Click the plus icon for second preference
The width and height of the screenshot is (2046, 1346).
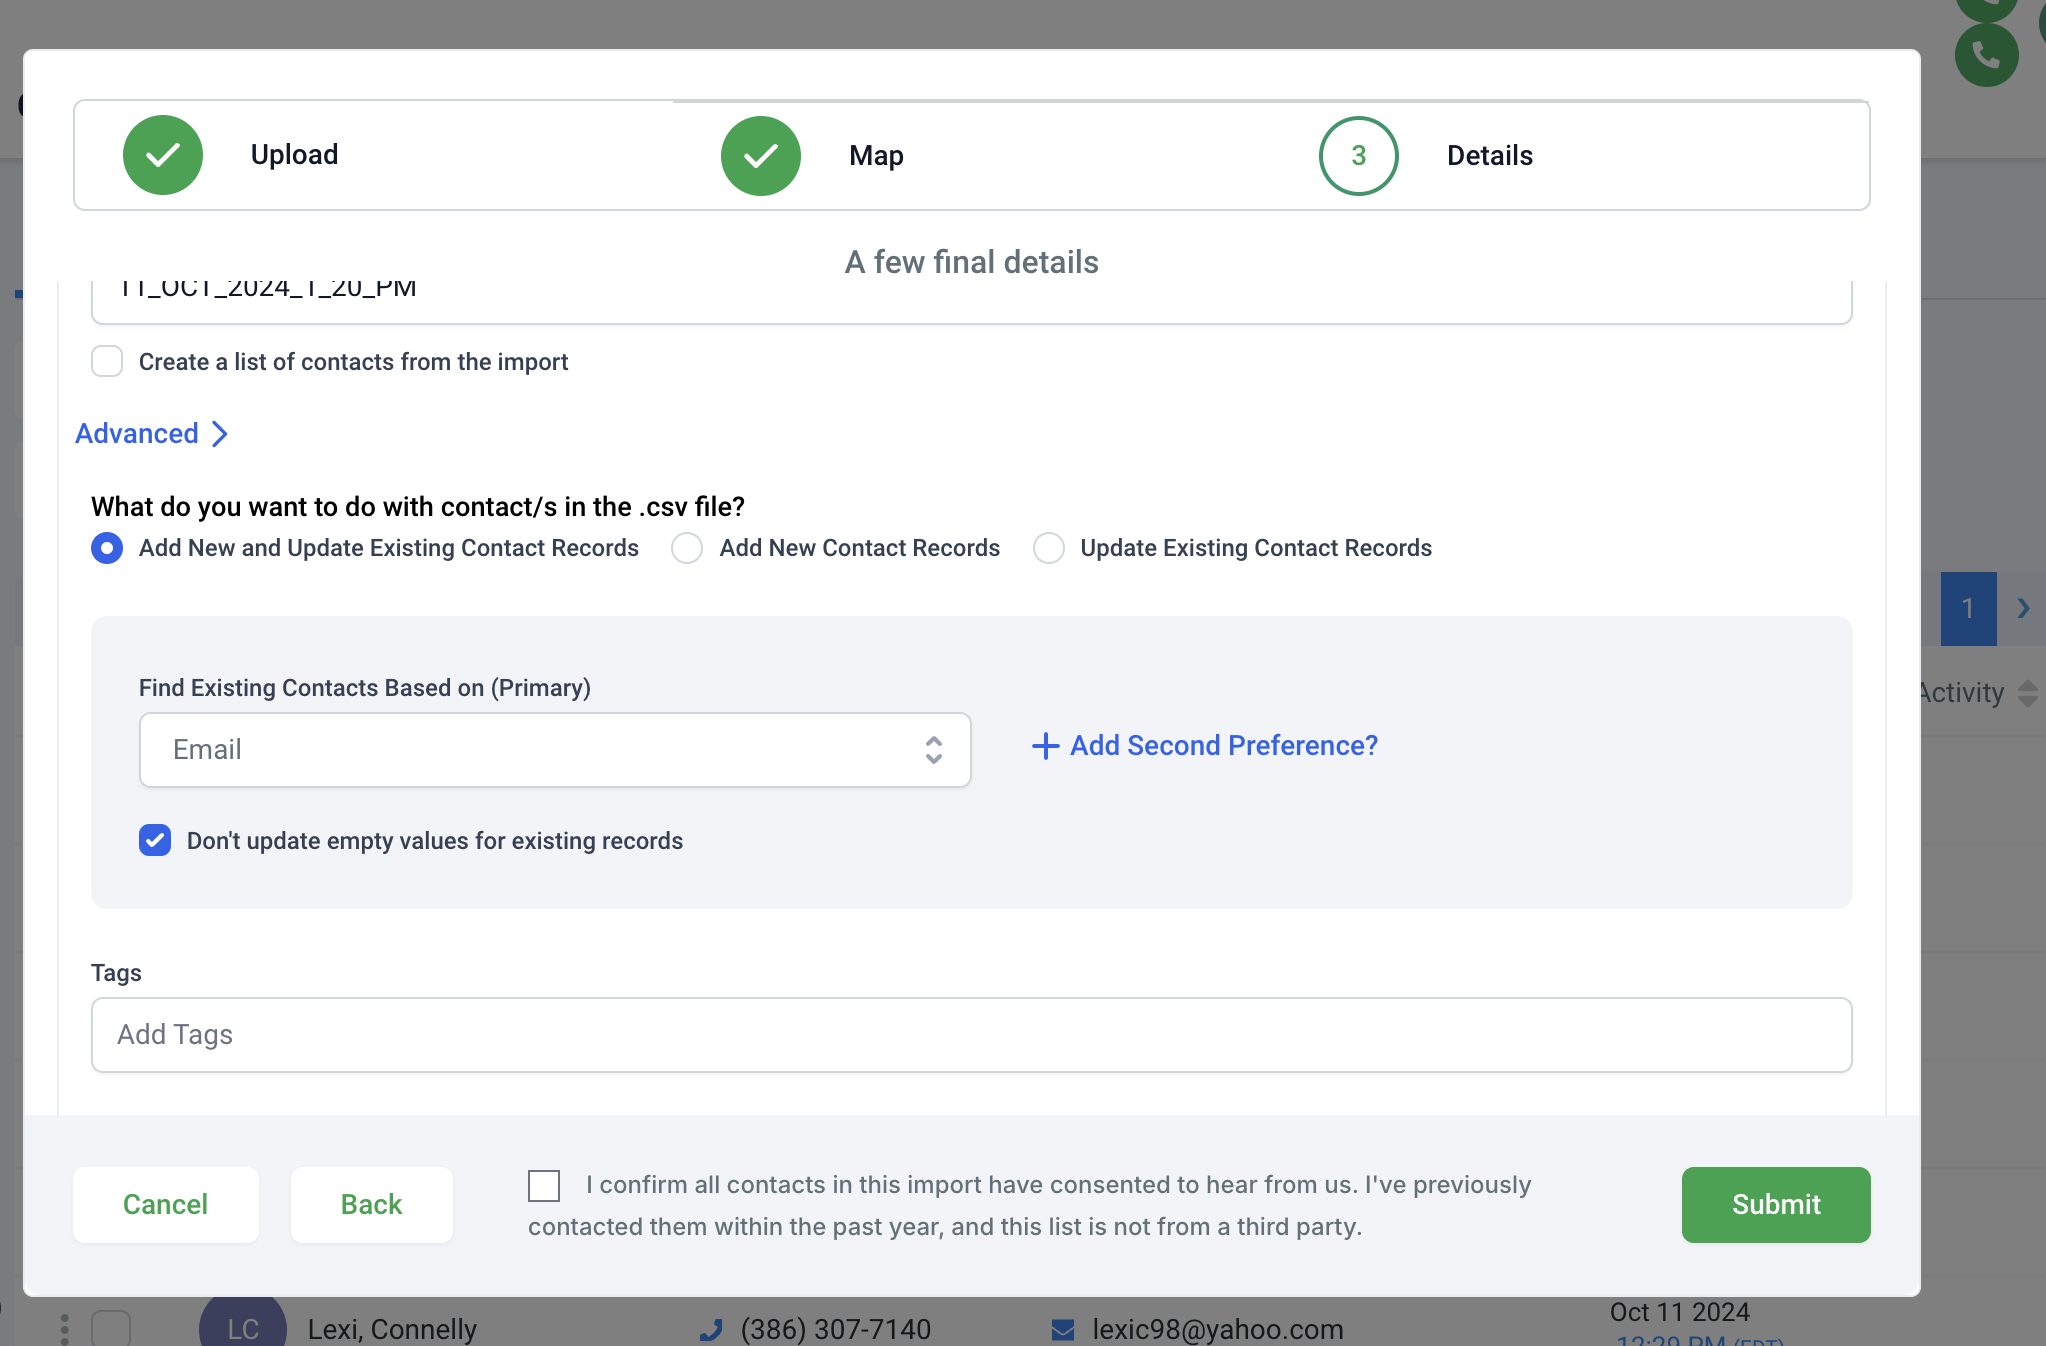[x=1045, y=746]
